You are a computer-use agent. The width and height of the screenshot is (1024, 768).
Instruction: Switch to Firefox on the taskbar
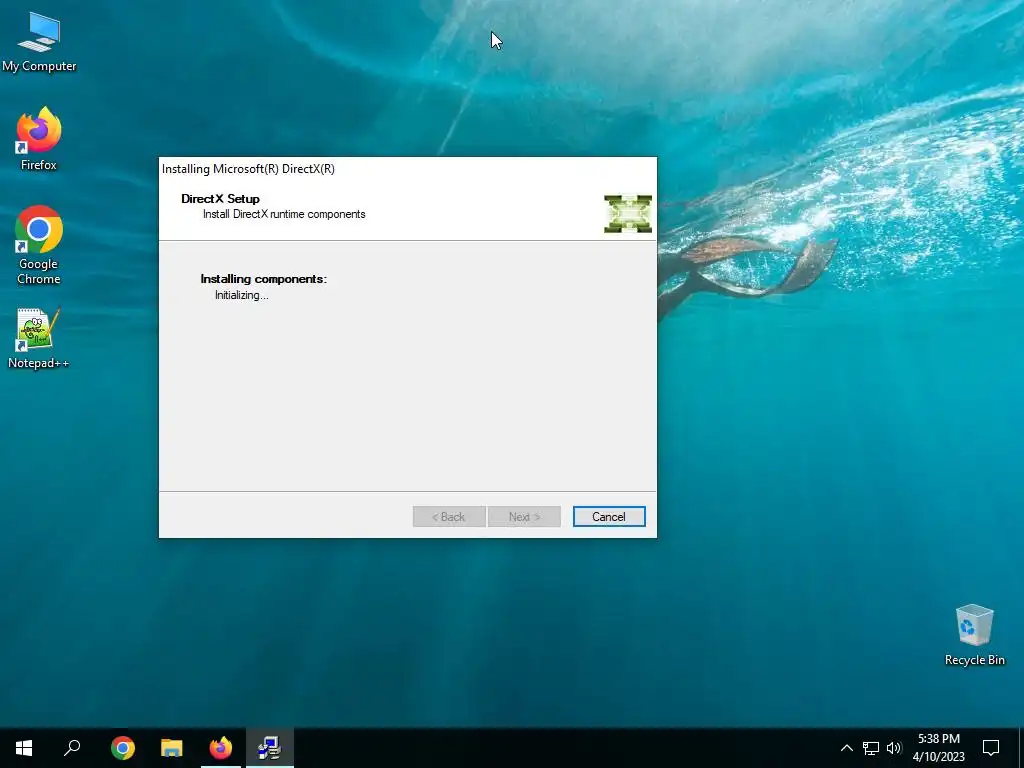221,748
